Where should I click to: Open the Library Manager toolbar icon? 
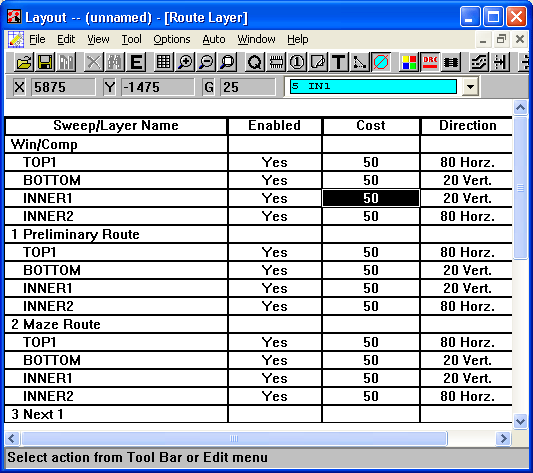coord(66,63)
